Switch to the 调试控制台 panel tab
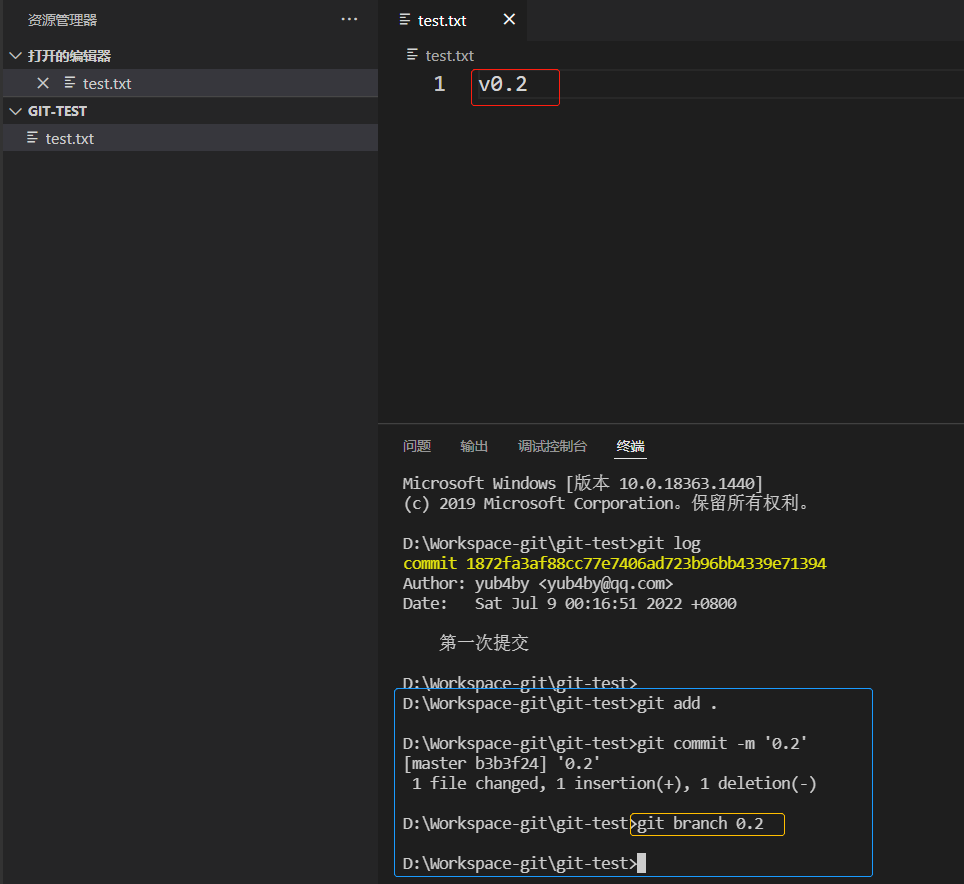964x884 pixels. pyautogui.click(x=552, y=446)
